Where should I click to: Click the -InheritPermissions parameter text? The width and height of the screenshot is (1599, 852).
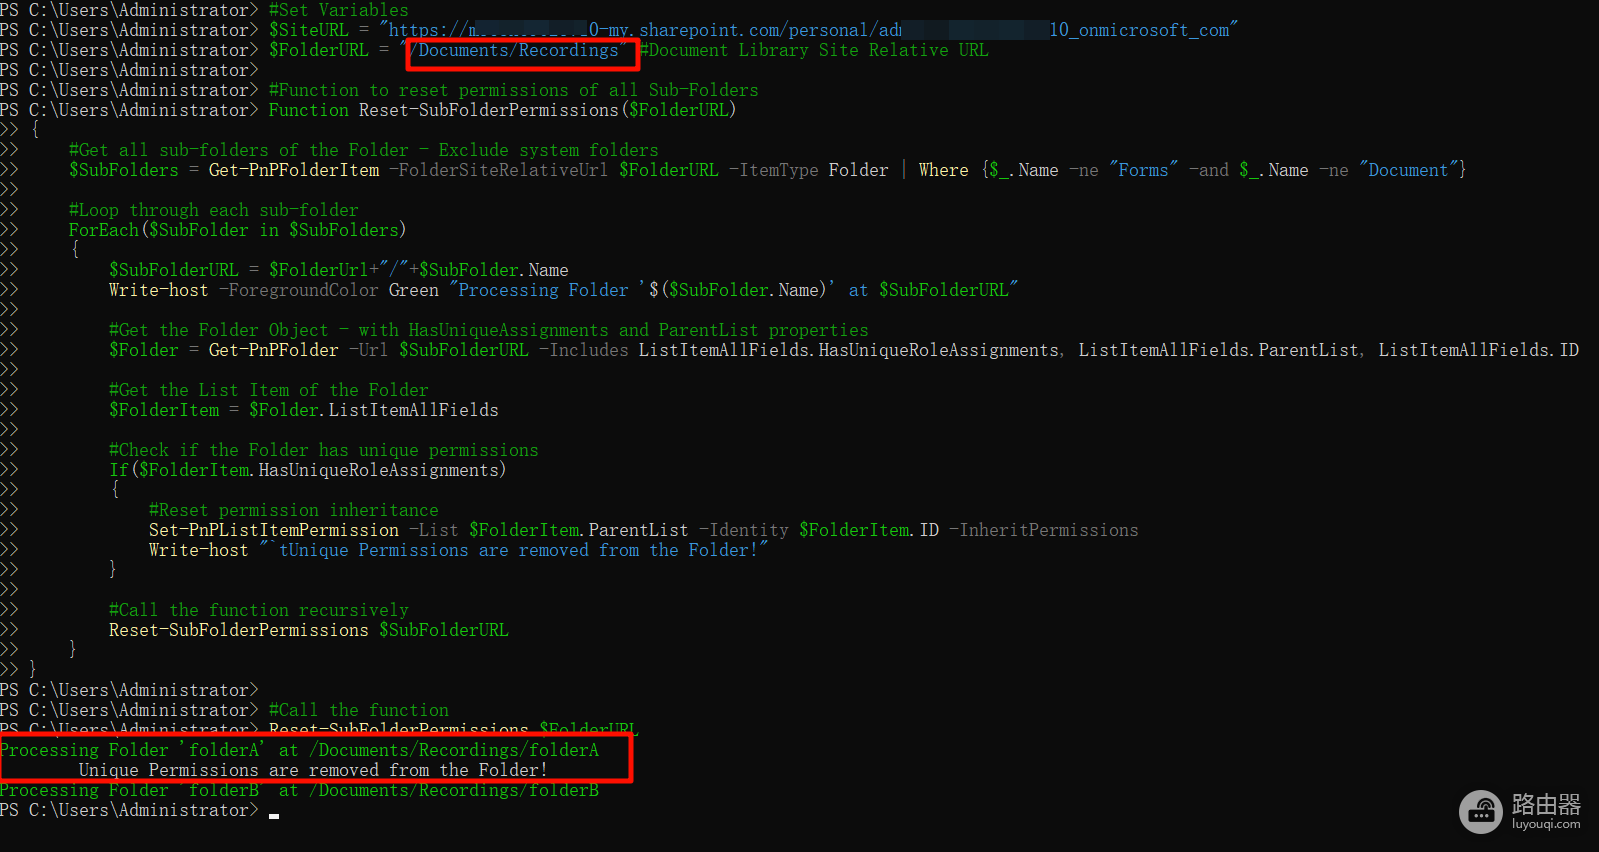click(1043, 530)
